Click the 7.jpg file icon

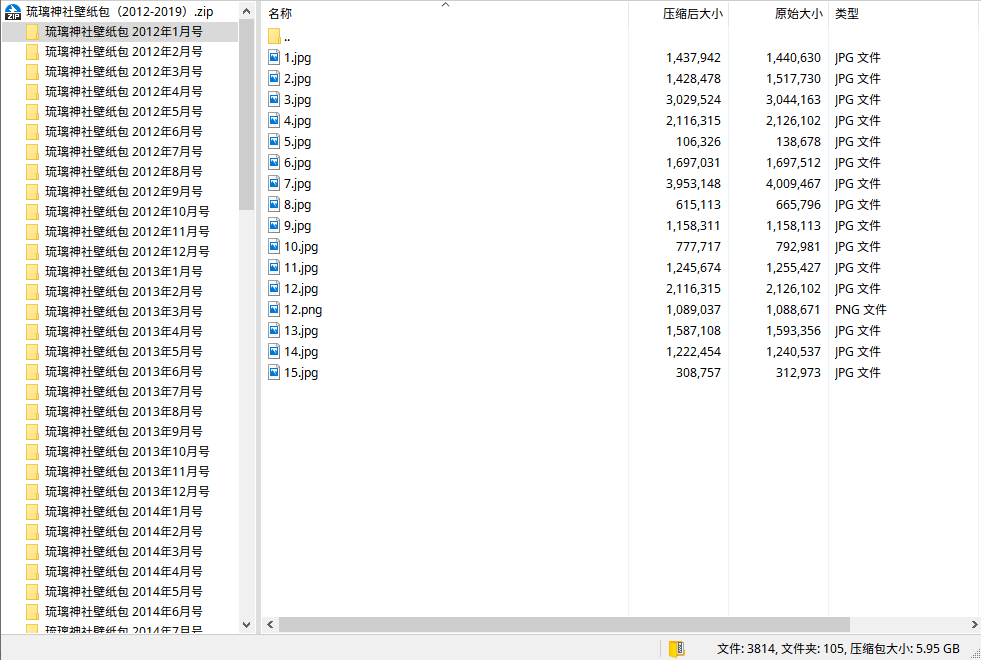(275, 184)
